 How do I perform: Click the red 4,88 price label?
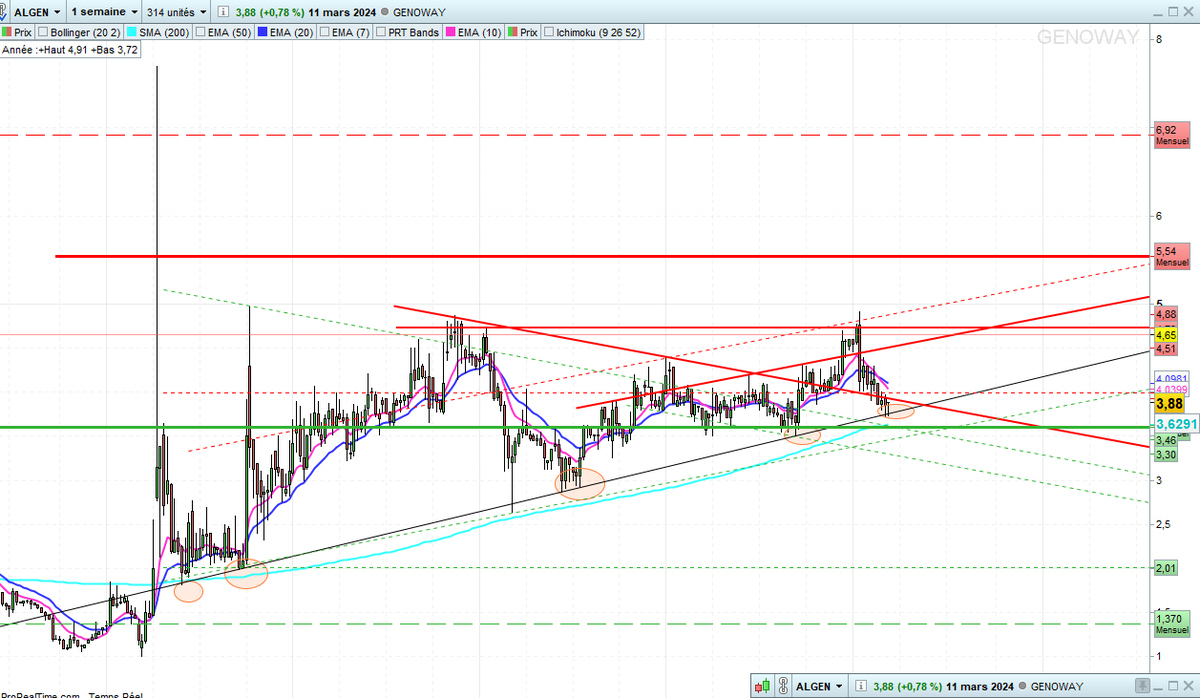coord(1165,314)
